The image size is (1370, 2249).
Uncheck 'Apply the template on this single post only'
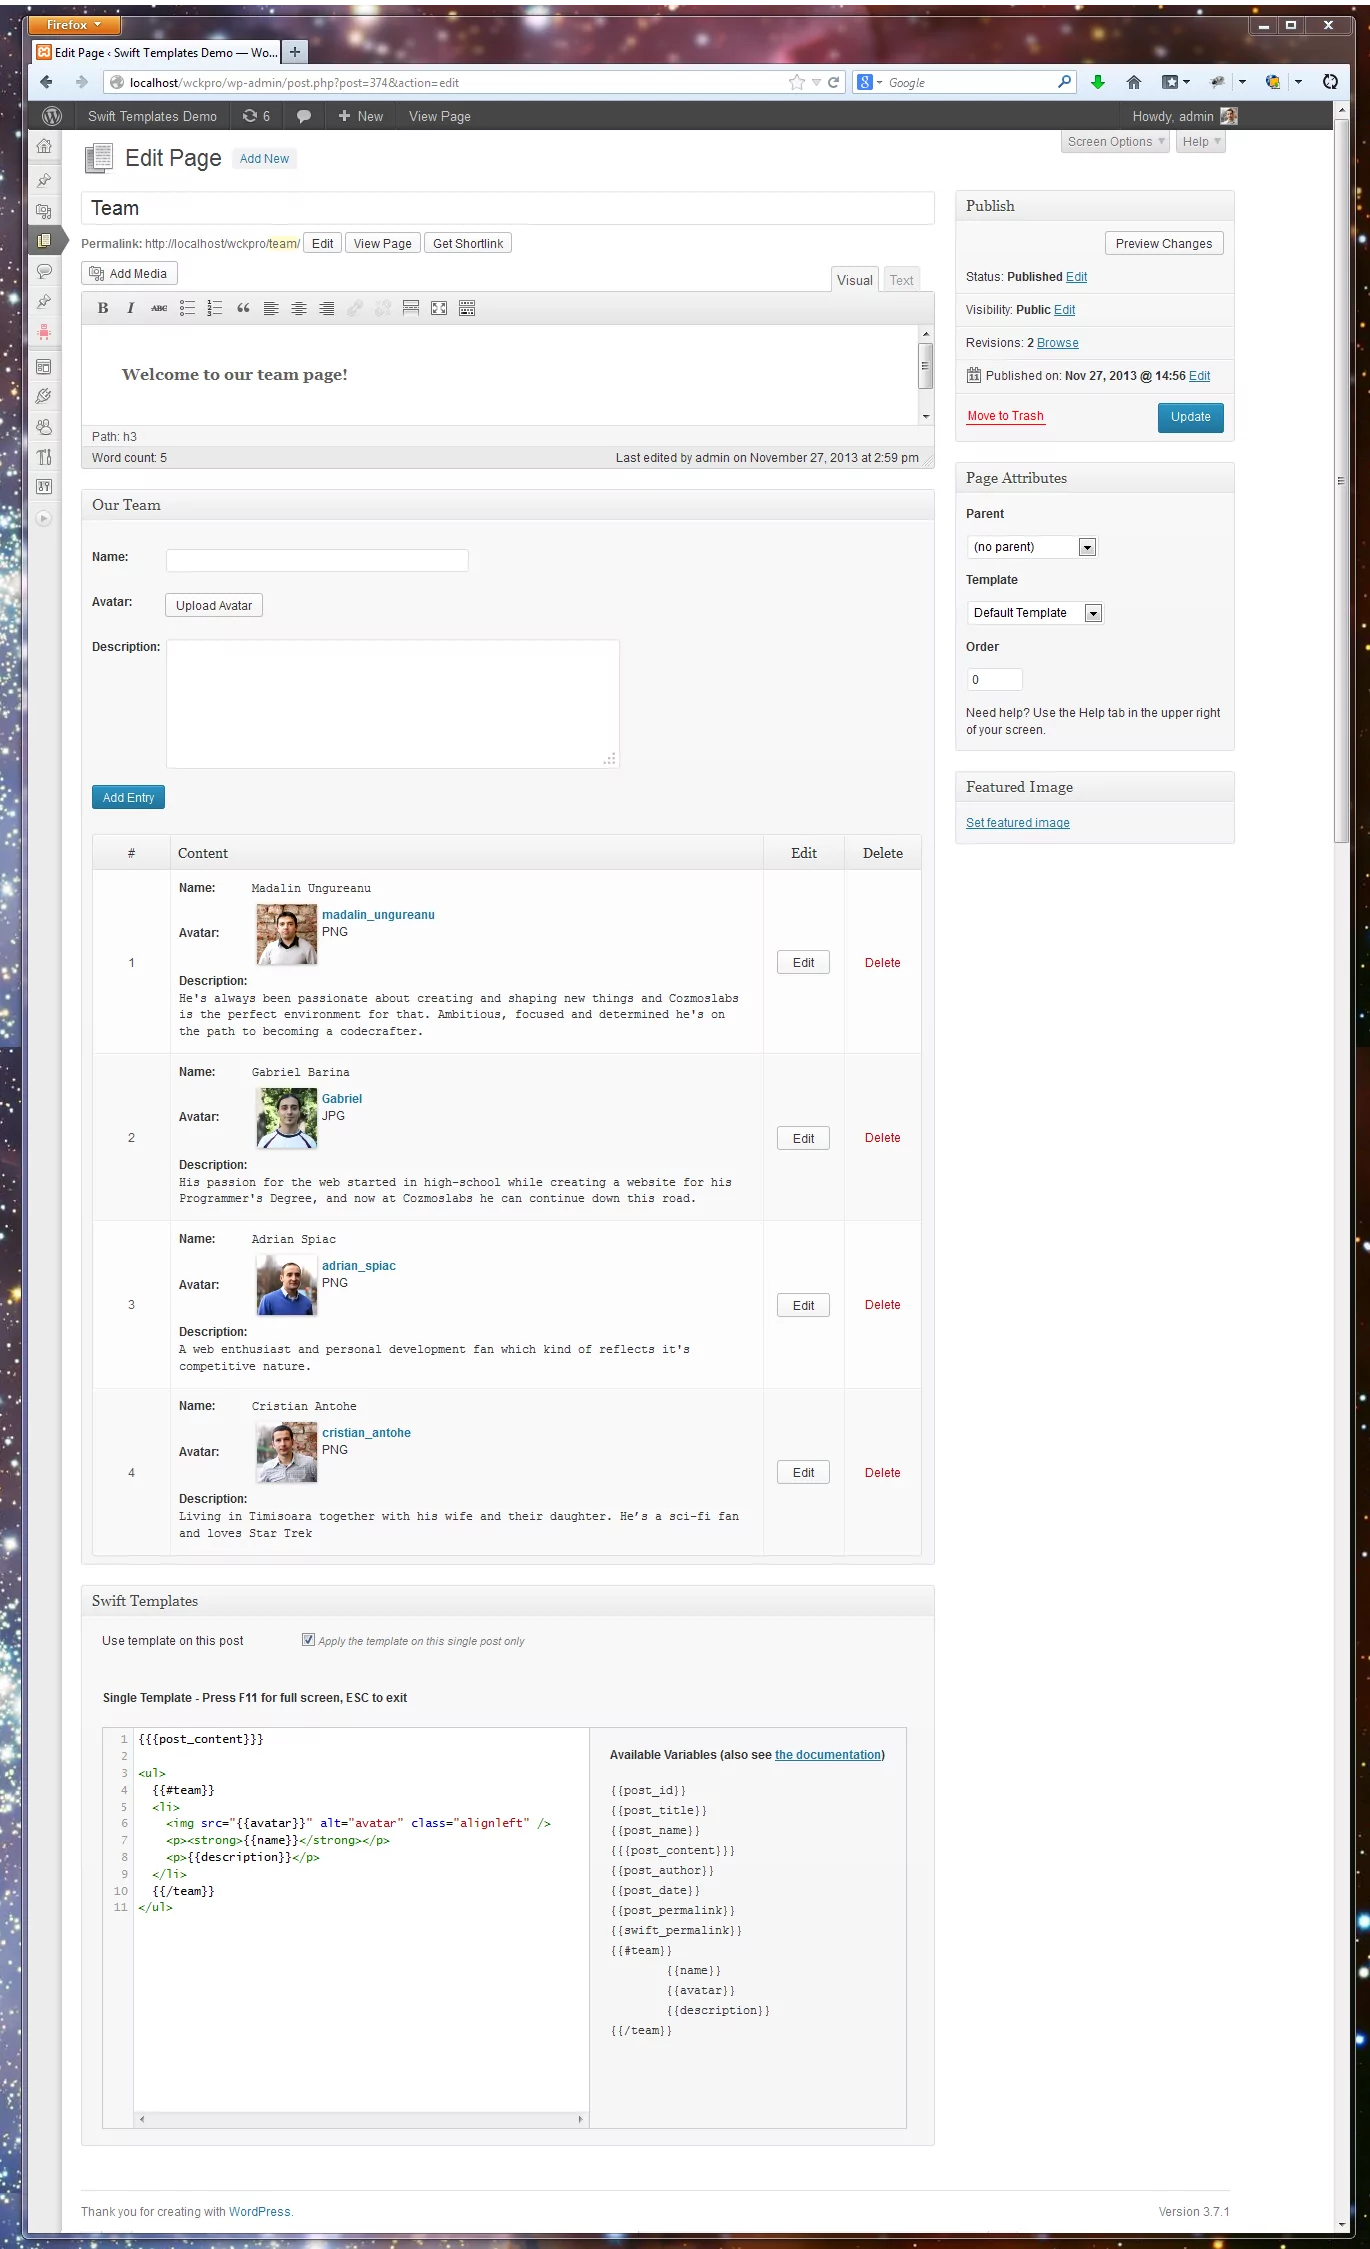coord(308,1639)
